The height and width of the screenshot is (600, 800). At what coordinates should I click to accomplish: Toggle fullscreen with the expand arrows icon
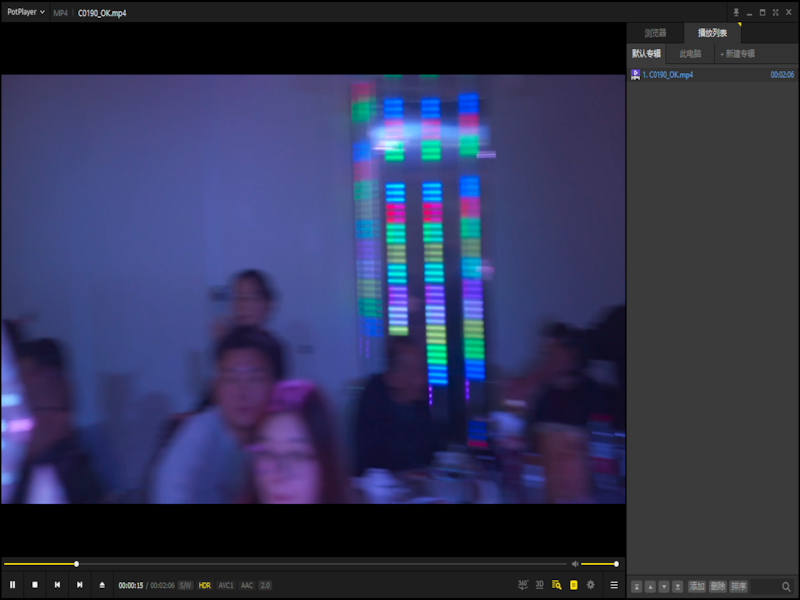[776, 12]
